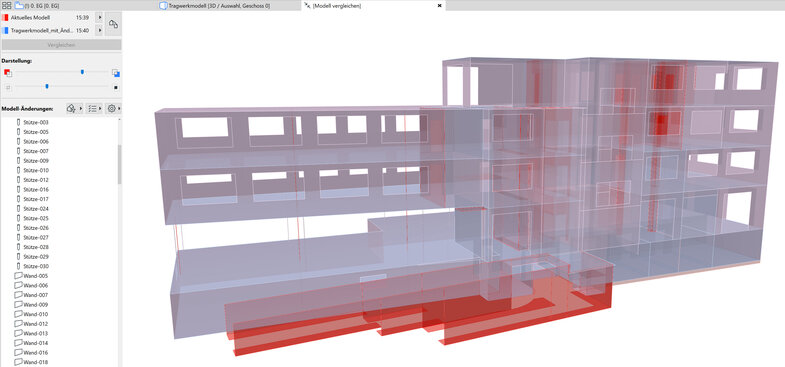
Task: Click the black opaque display icon
Action: pos(116,87)
